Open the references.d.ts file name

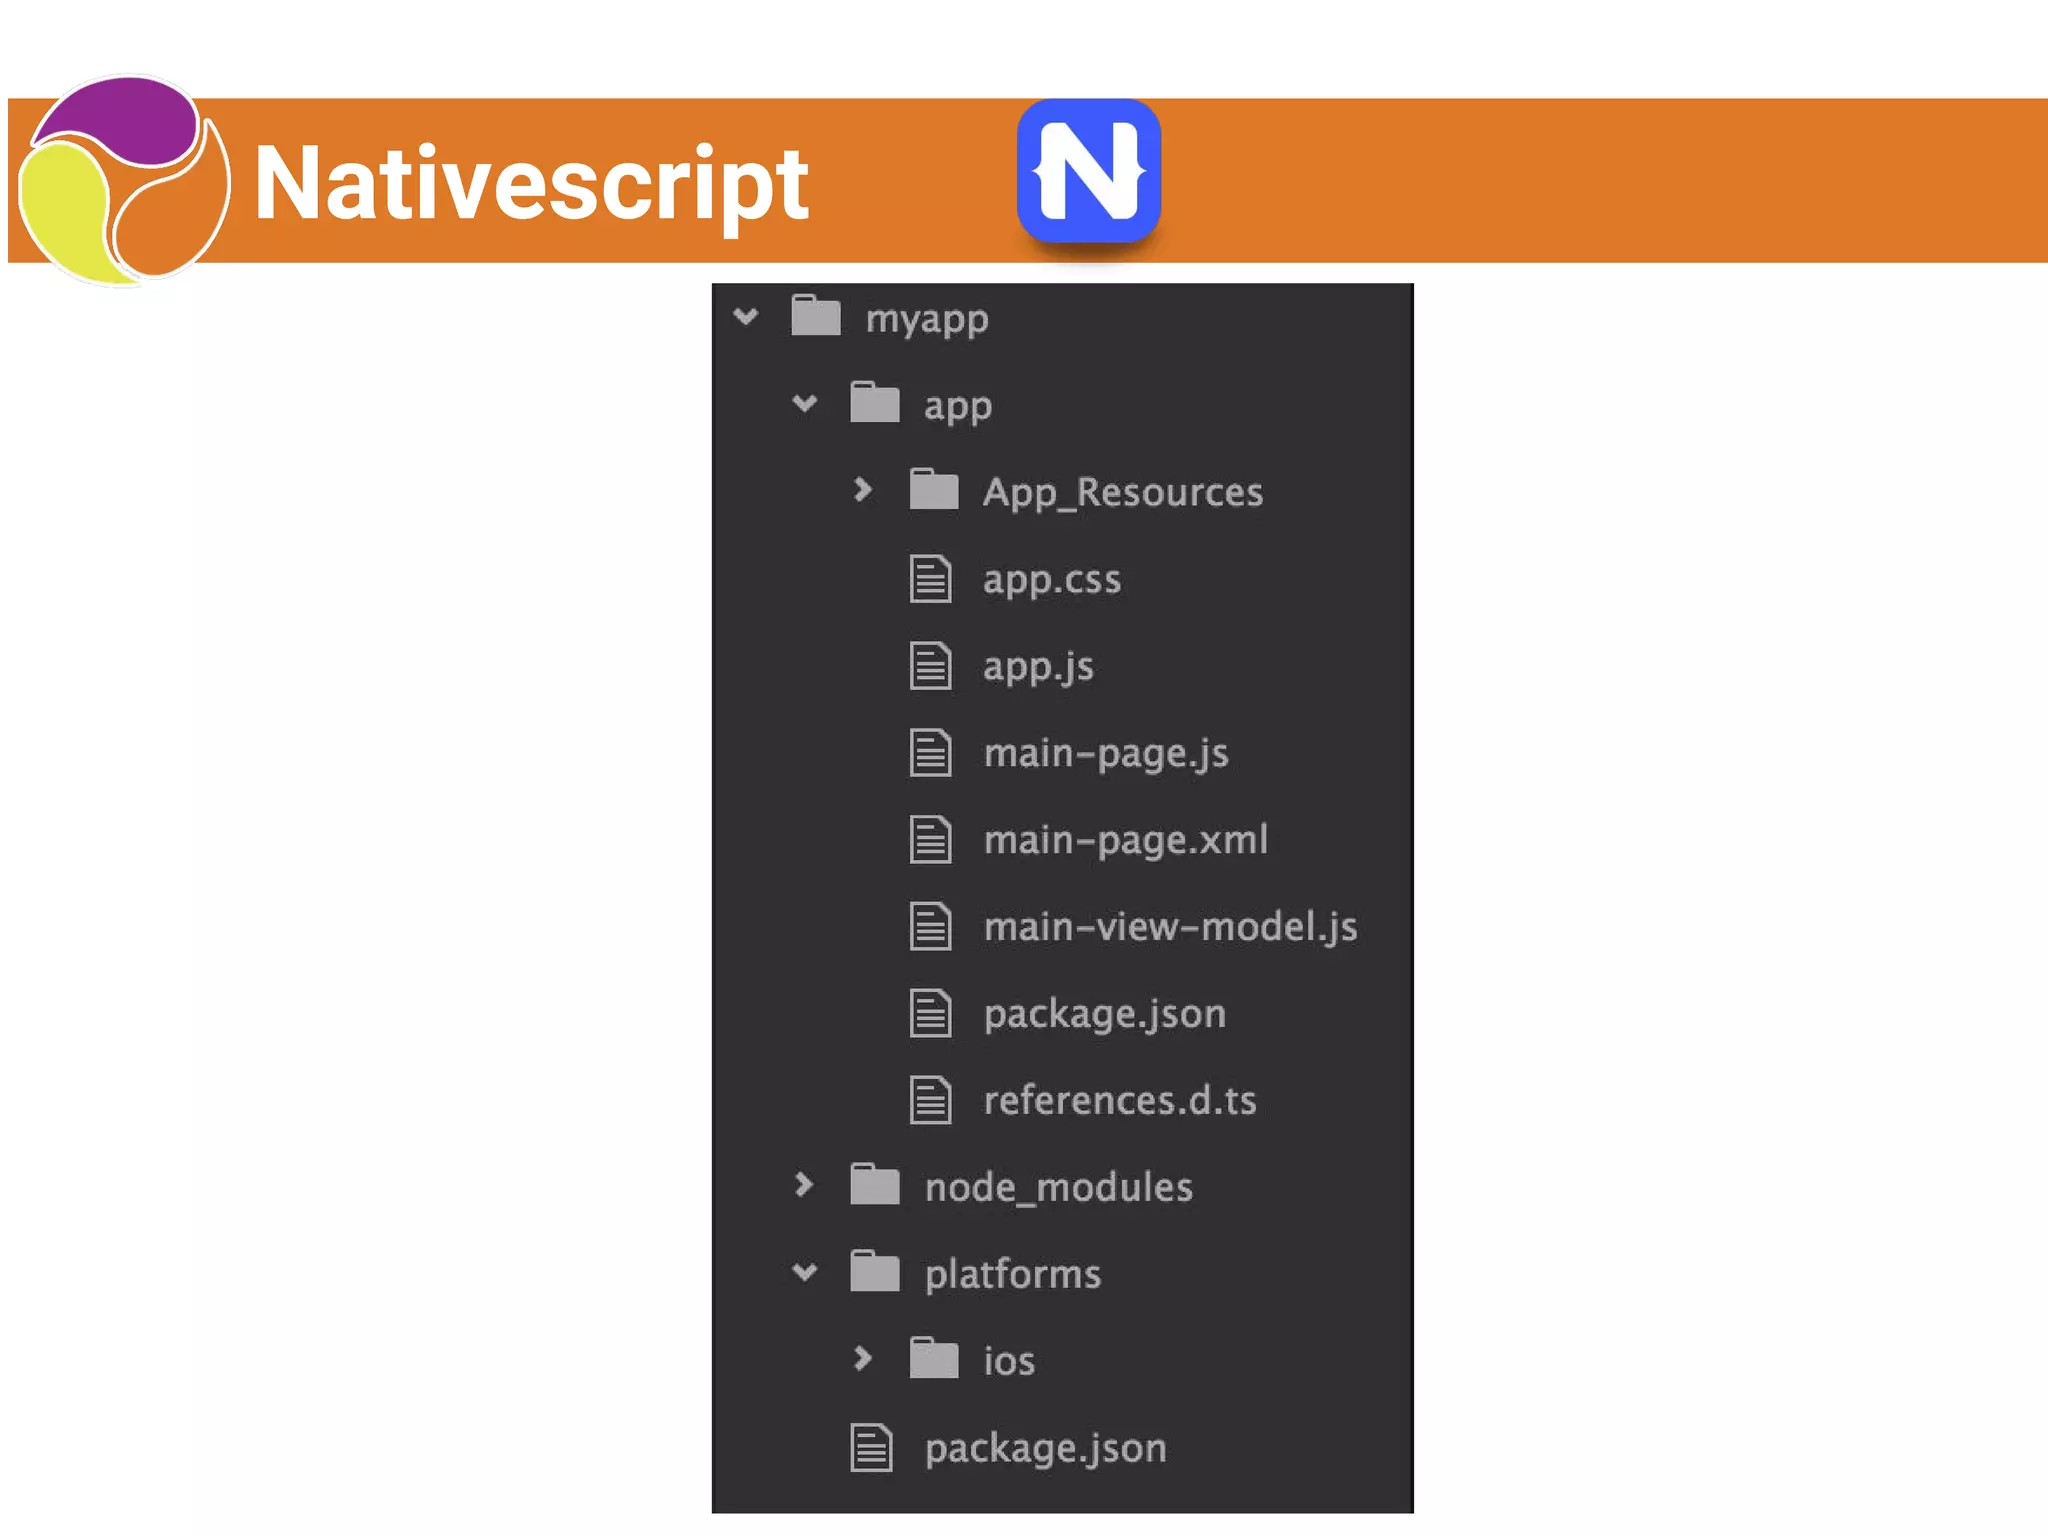(1120, 1100)
